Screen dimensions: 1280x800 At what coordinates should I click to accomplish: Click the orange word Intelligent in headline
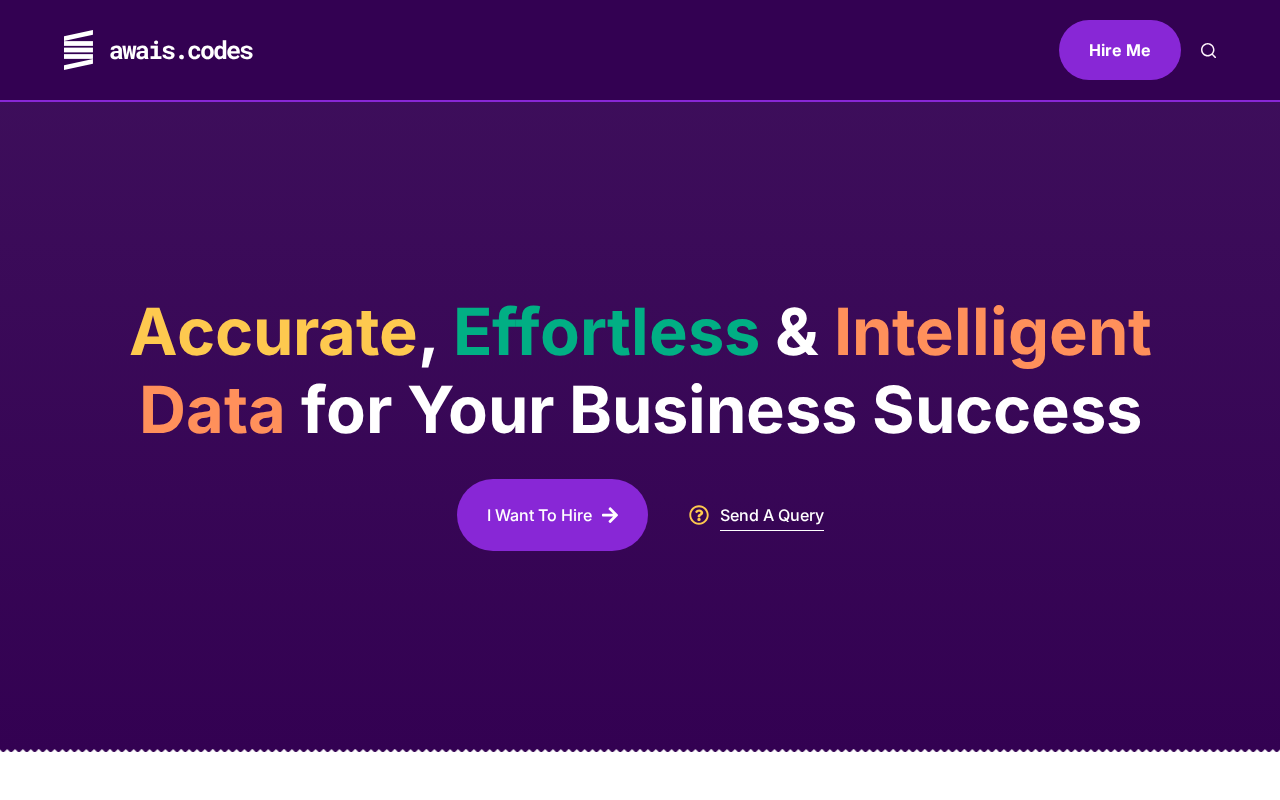(x=992, y=334)
